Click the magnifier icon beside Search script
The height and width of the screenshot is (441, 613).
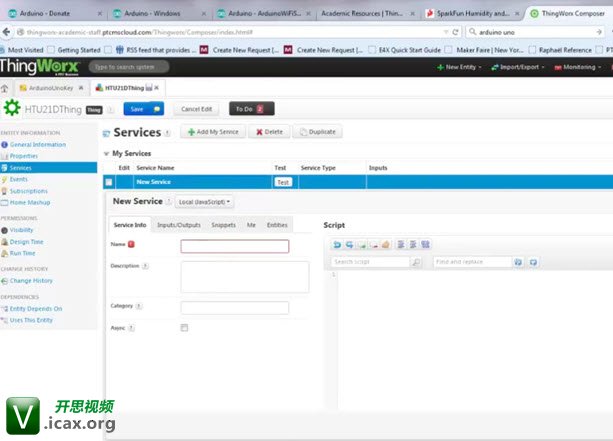pyautogui.click(x=417, y=262)
